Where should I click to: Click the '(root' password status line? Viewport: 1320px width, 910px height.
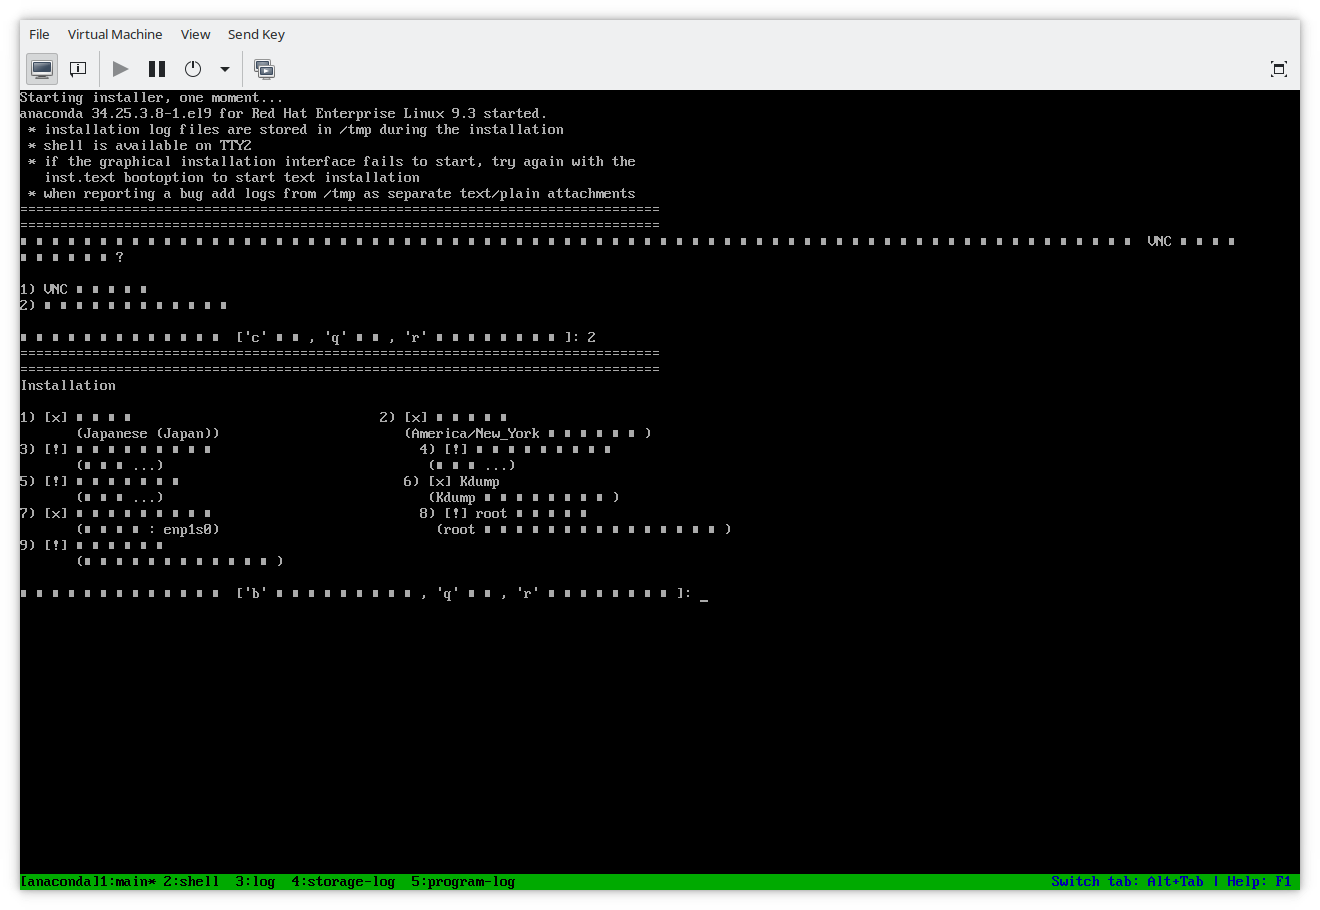tap(584, 530)
